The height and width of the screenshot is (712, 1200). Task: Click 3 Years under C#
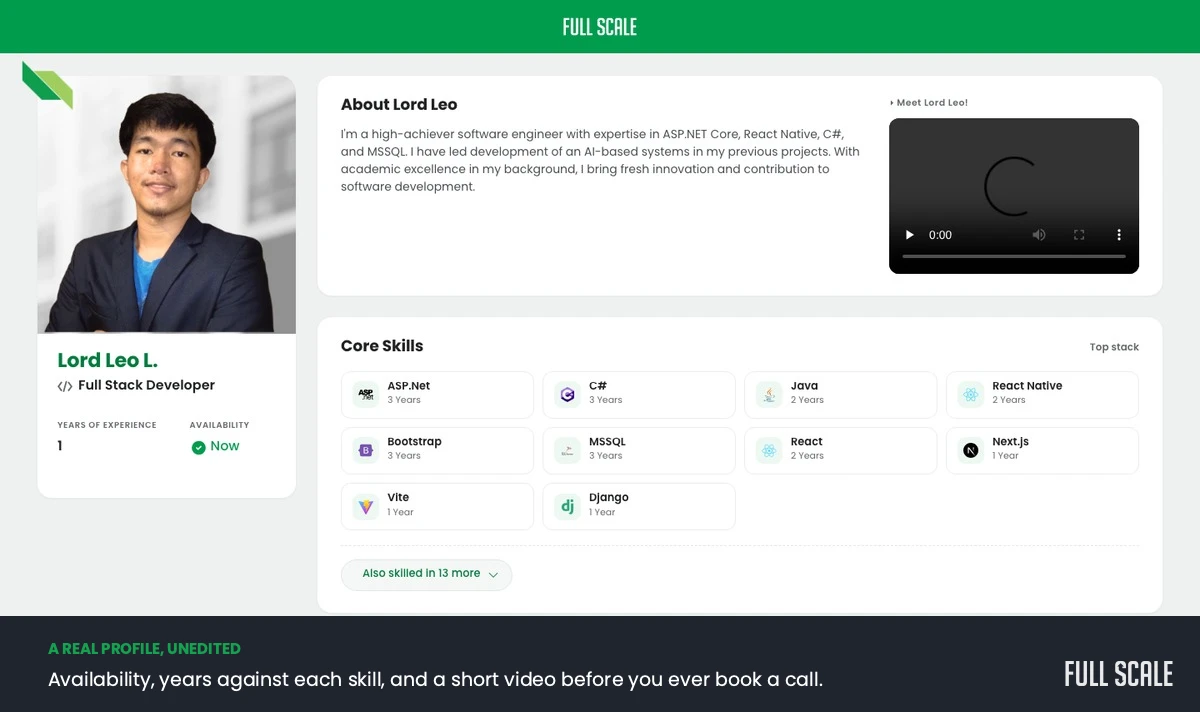click(606, 400)
